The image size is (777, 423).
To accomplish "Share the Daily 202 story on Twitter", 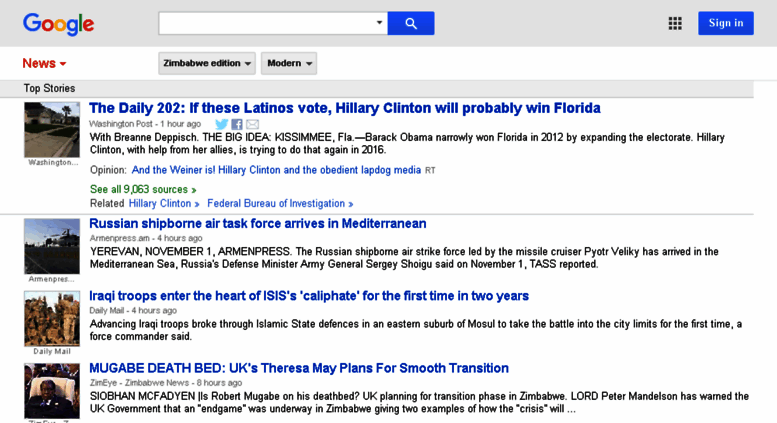I will [222, 124].
